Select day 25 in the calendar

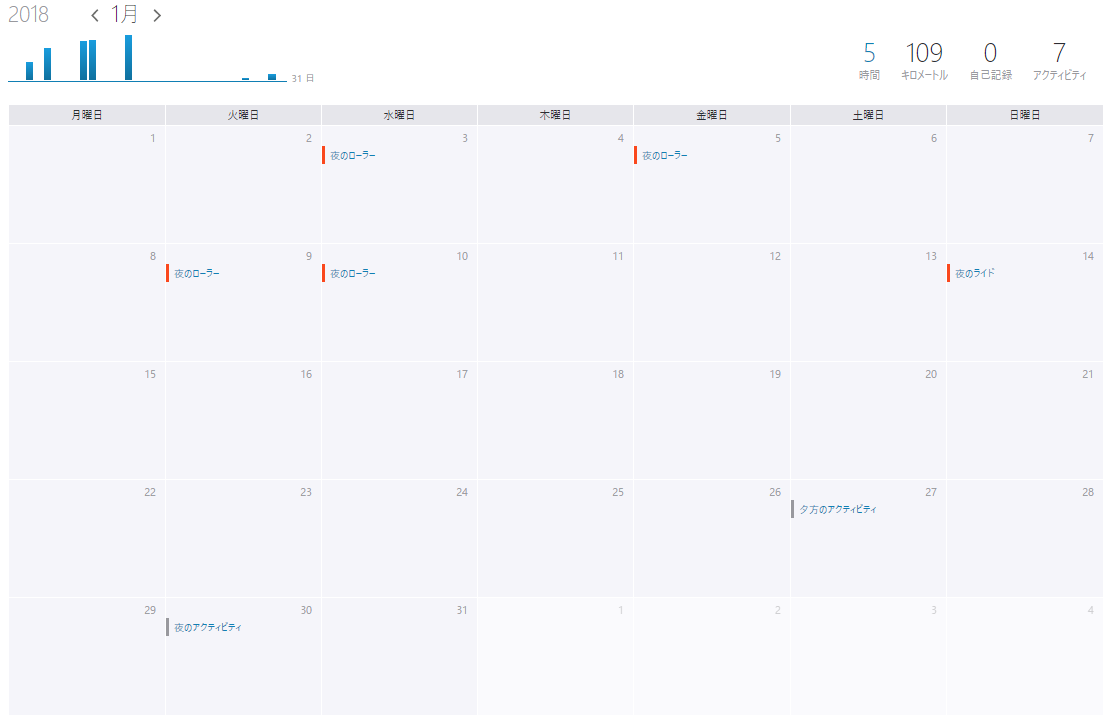555,538
